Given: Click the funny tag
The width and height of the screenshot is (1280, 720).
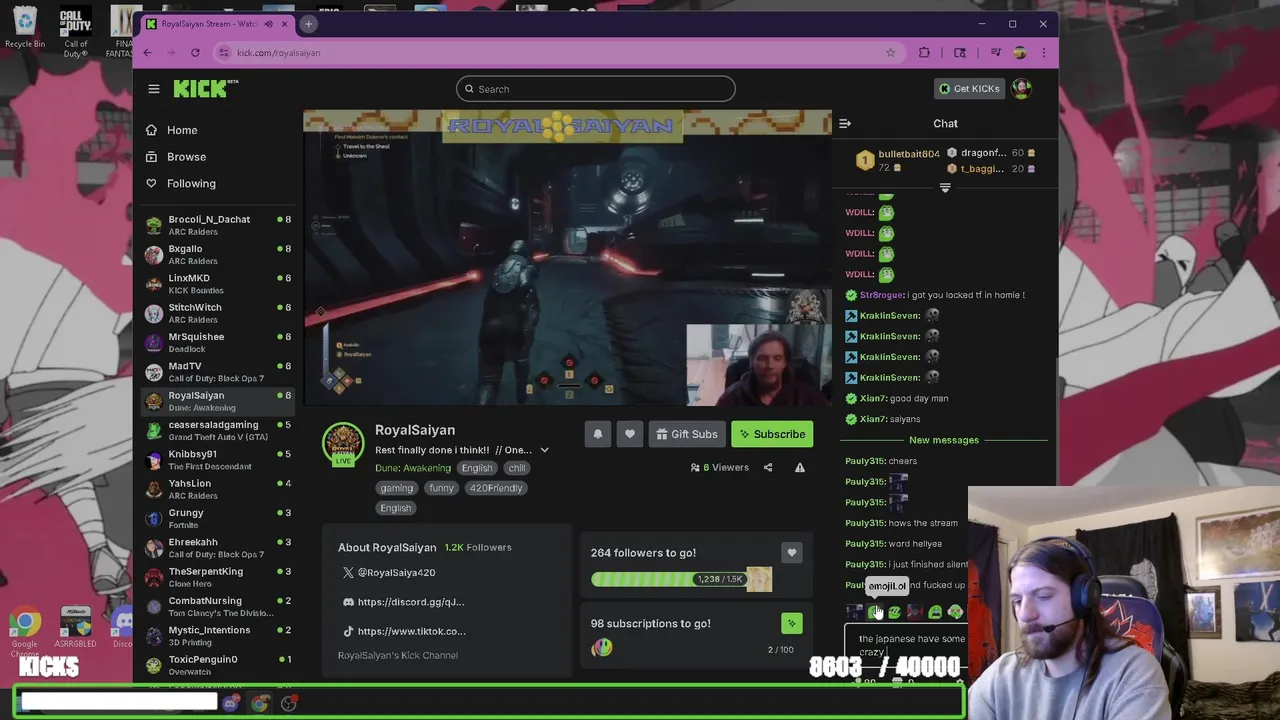Looking at the screenshot, I should pos(441,488).
